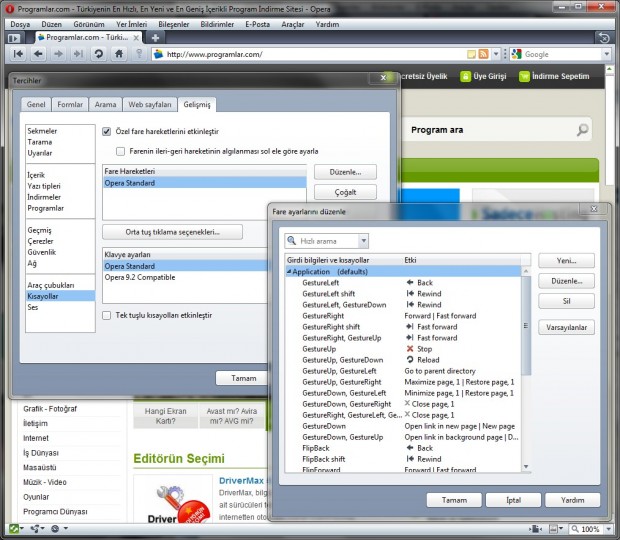Screen dimensions: 620x540
Task: Click the Üye Girişi lock icon
Action: [x=465, y=76]
